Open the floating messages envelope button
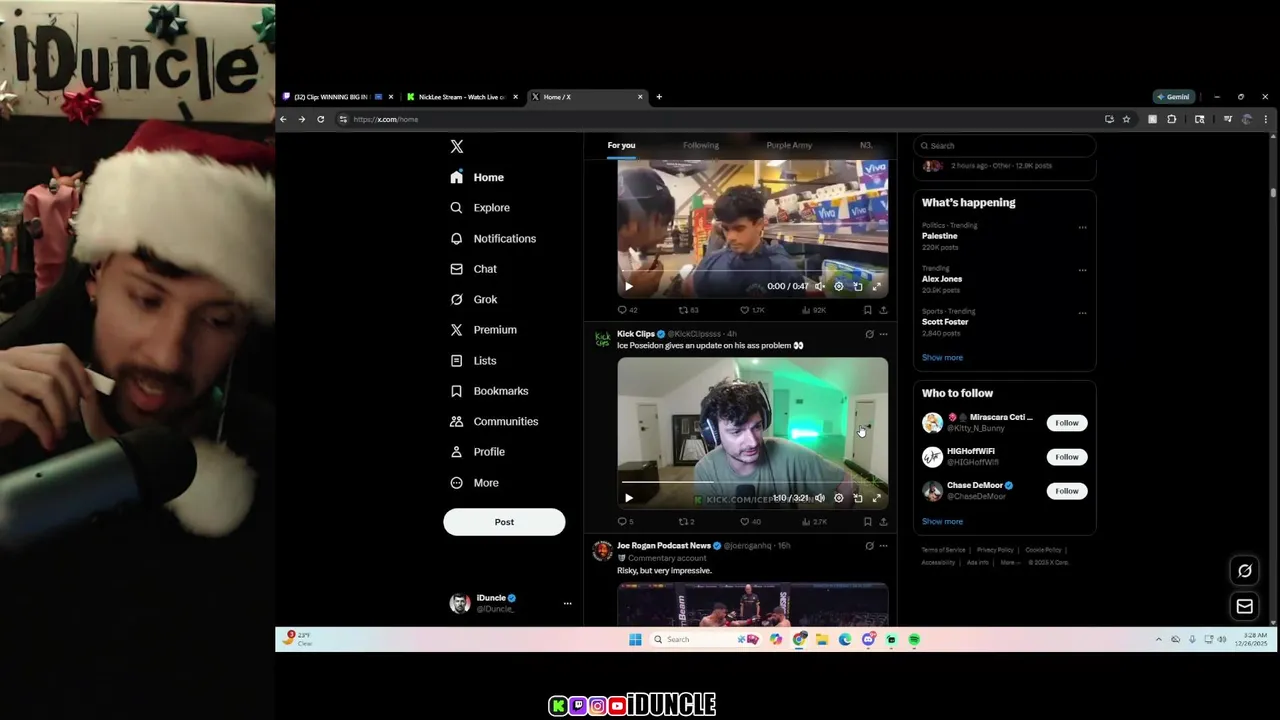1280x720 pixels. [x=1245, y=606]
